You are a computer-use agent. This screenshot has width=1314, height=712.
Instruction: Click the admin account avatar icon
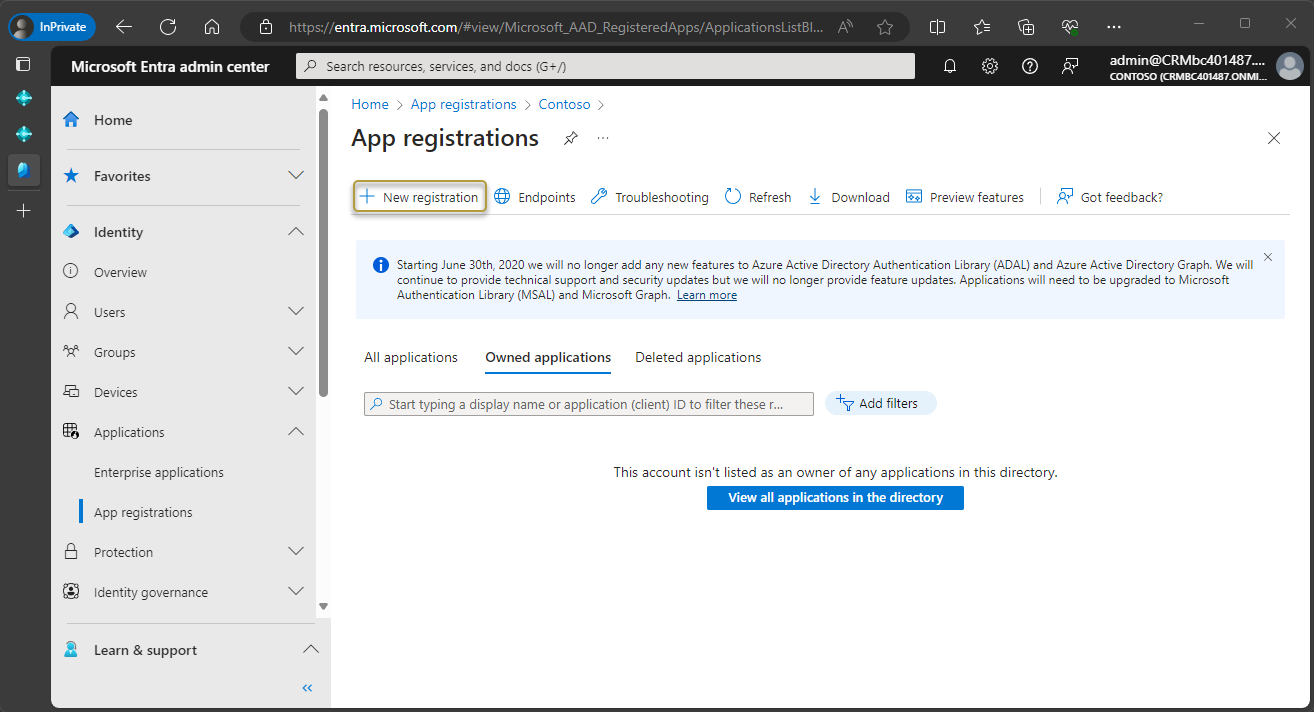pyautogui.click(x=1289, y=66)
